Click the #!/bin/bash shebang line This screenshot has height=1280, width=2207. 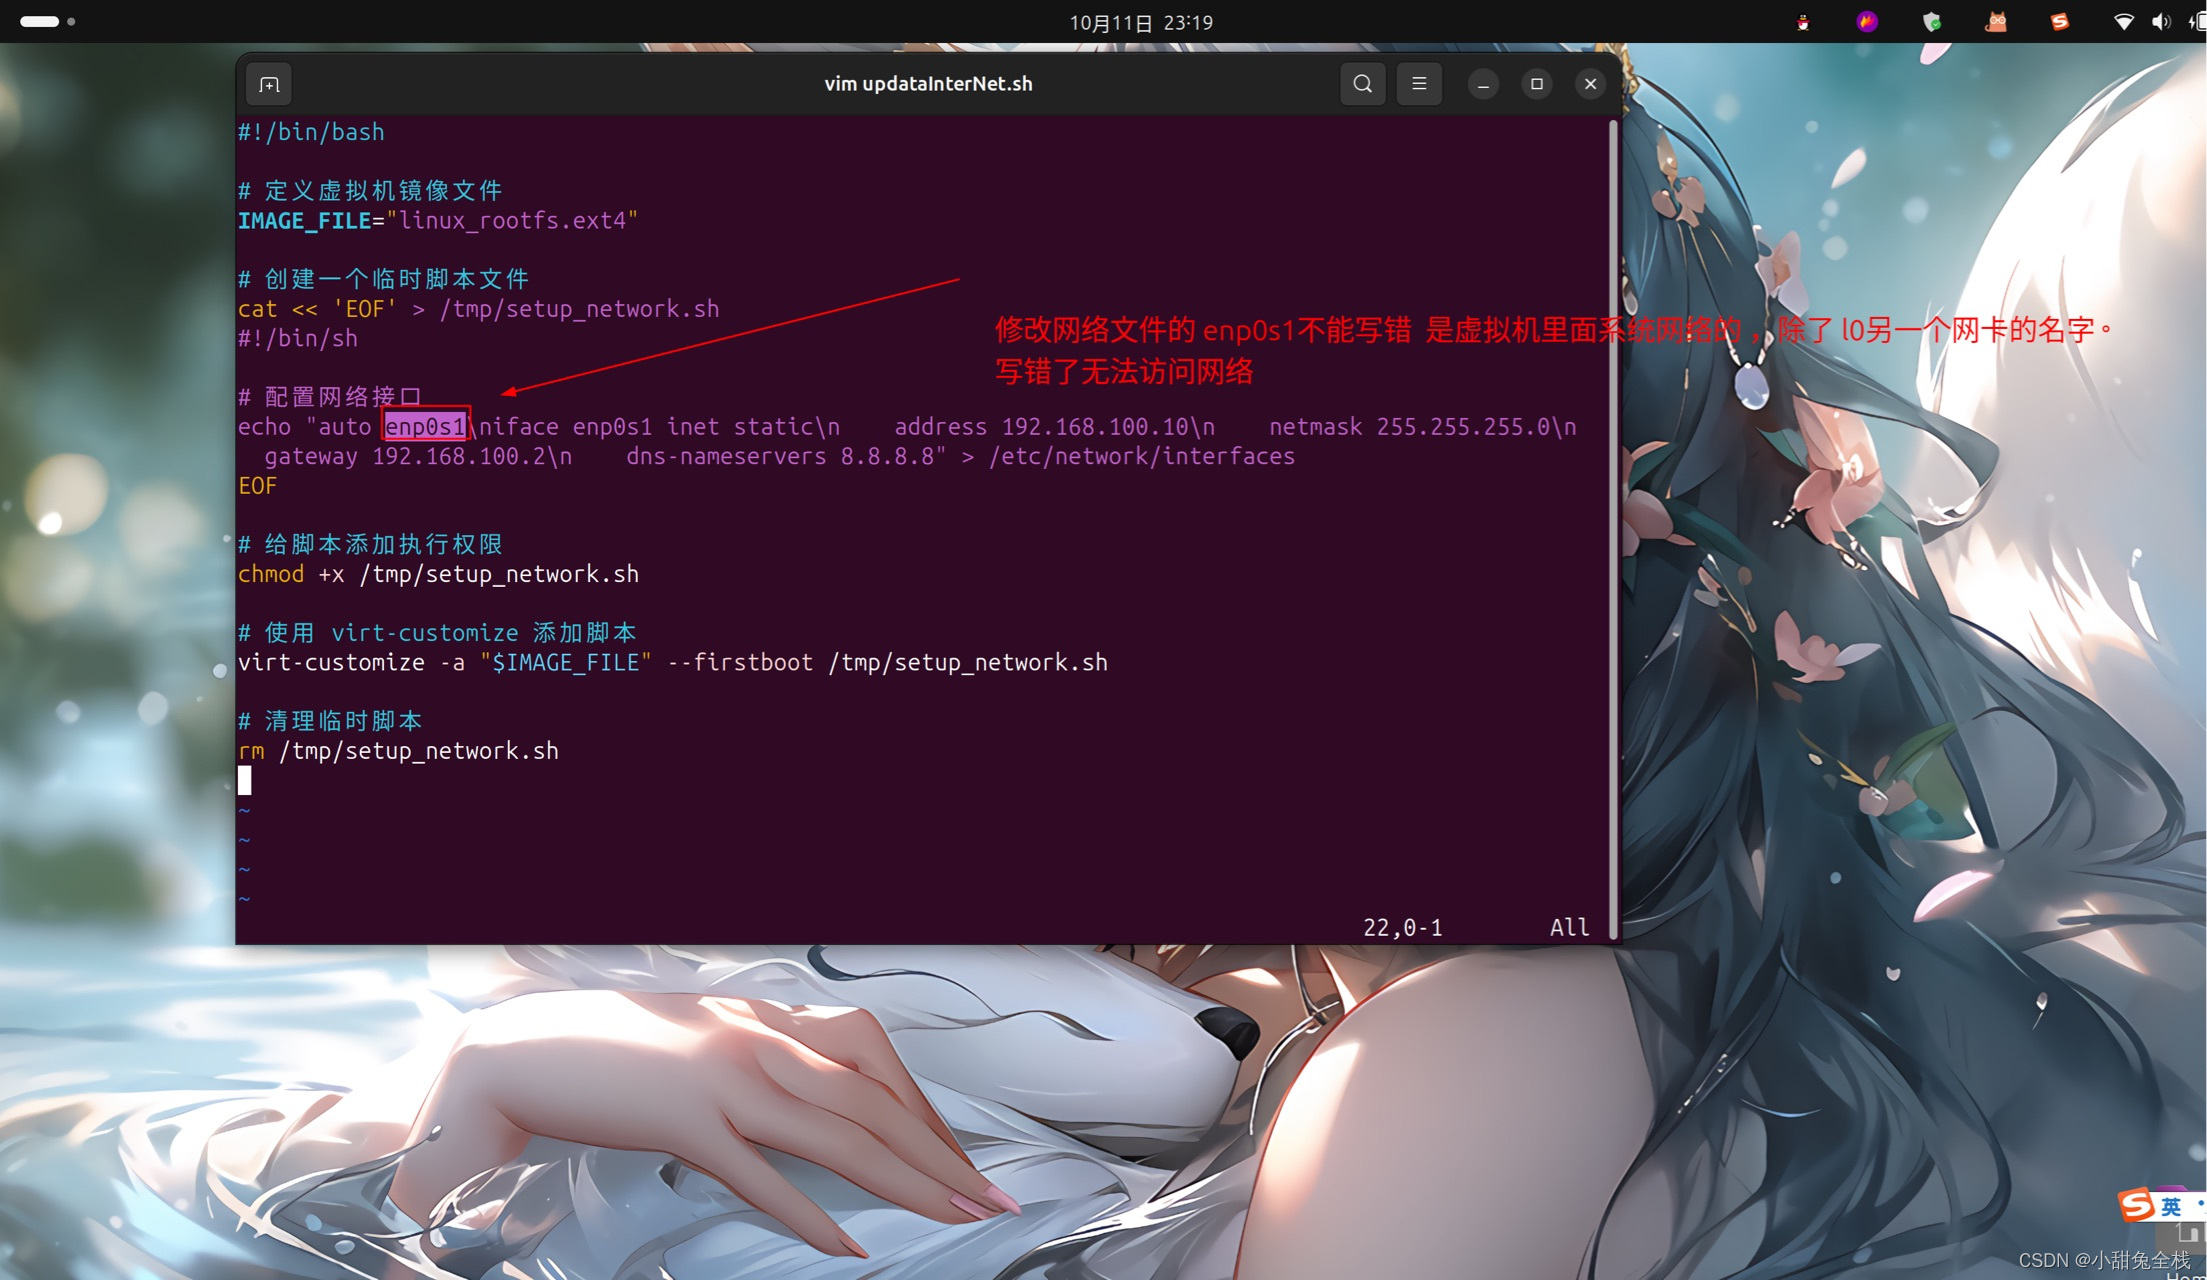[311, 132]
